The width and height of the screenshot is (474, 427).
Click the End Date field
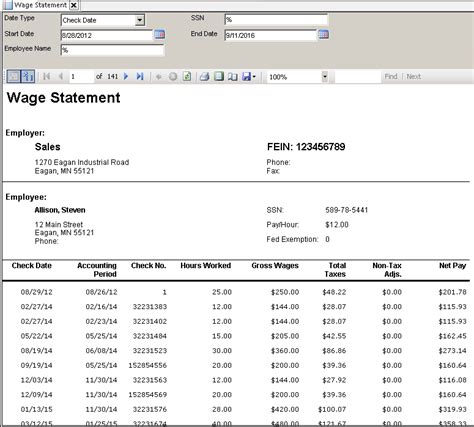(271, 35)
